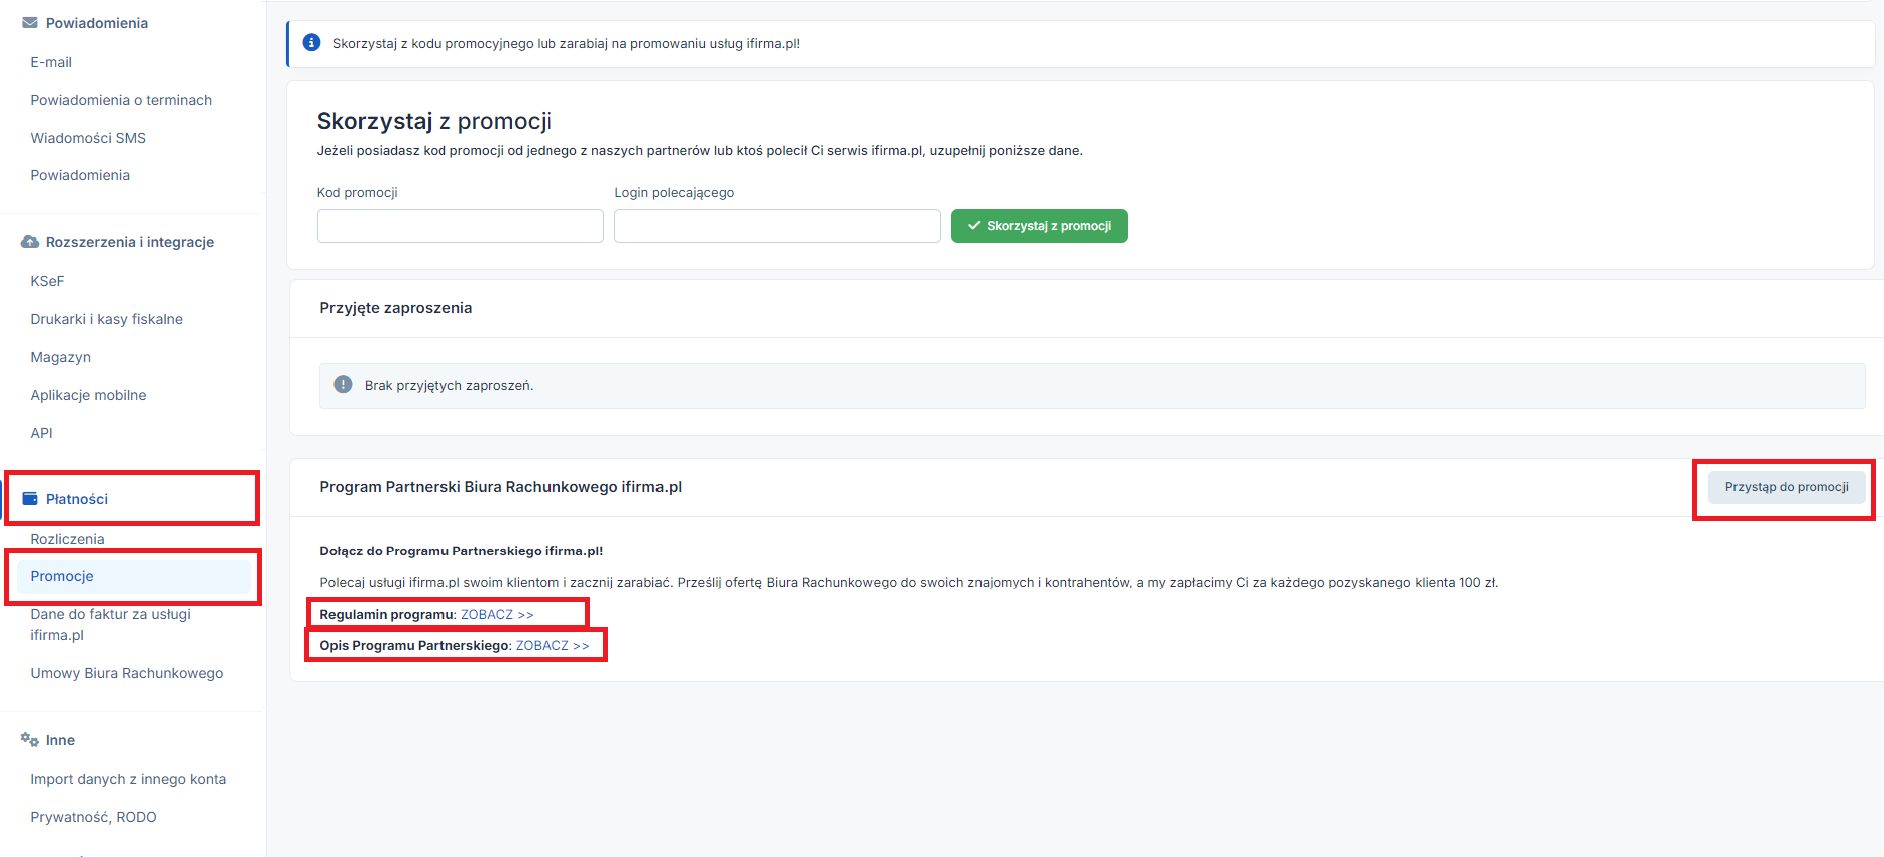Open the Powiadomienia section header
1884x857 pixels.
(97, 23)
